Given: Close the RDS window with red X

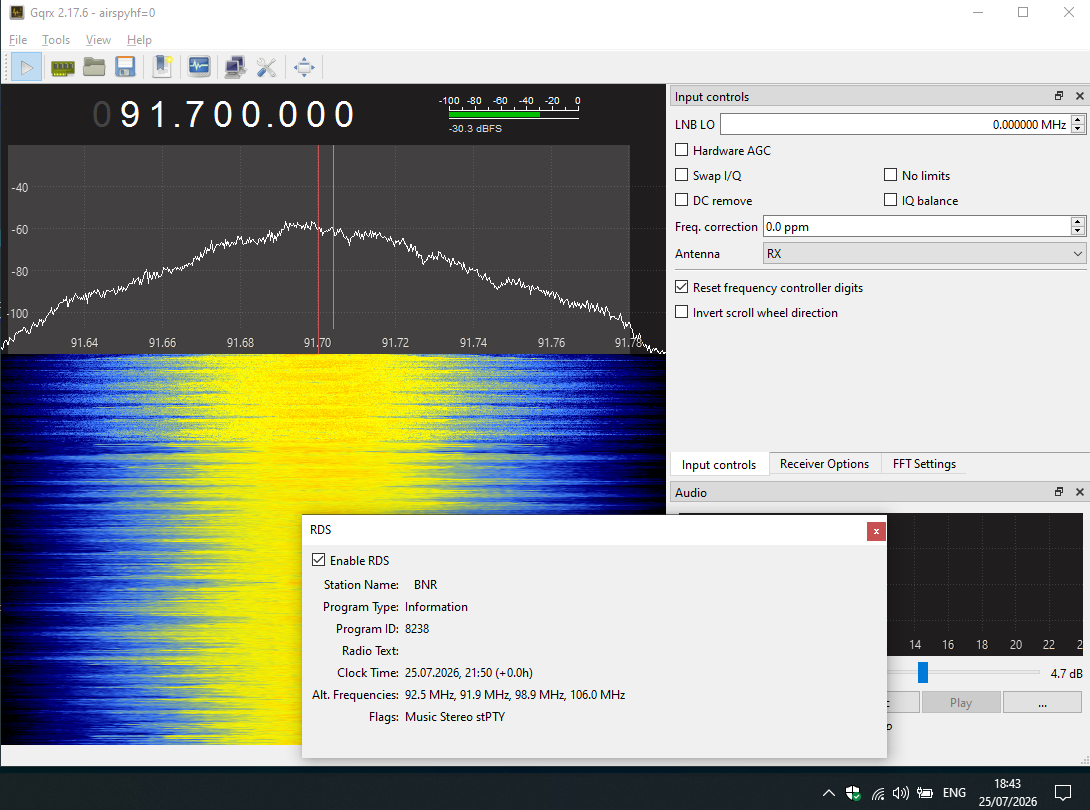Looking at the screenshot, I should [x=876, y=531].
